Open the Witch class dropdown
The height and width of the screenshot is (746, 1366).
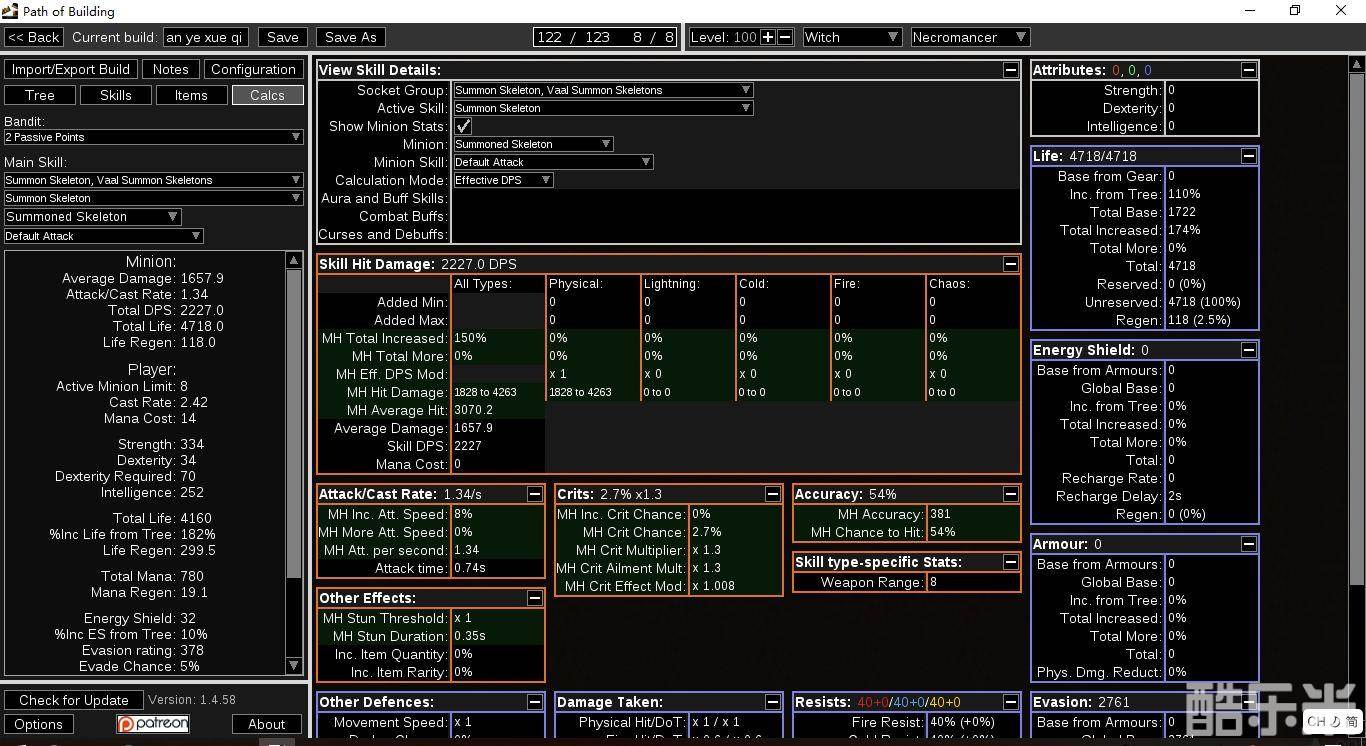[851, 37]
